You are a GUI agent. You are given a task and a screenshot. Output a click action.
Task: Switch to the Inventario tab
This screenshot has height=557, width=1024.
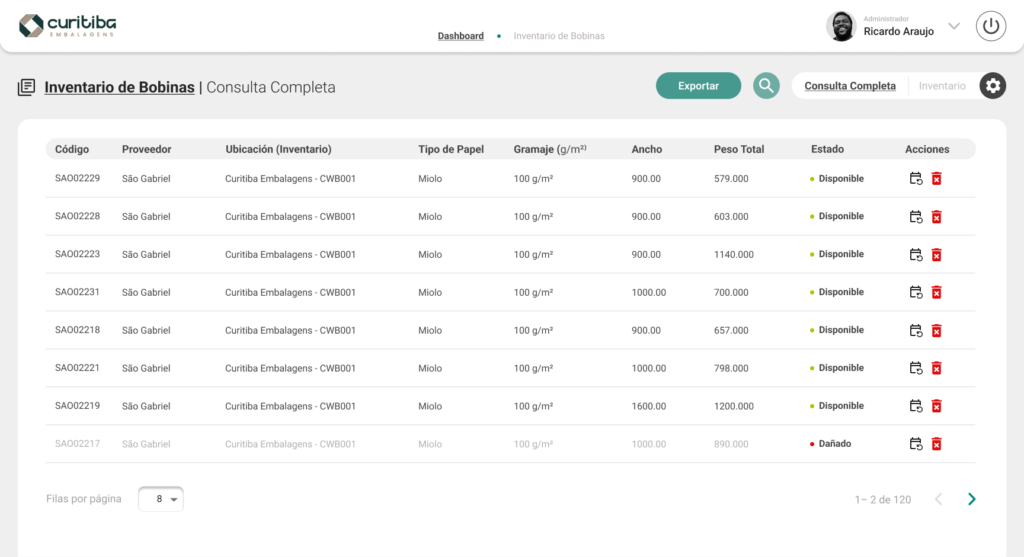[942, 86]
